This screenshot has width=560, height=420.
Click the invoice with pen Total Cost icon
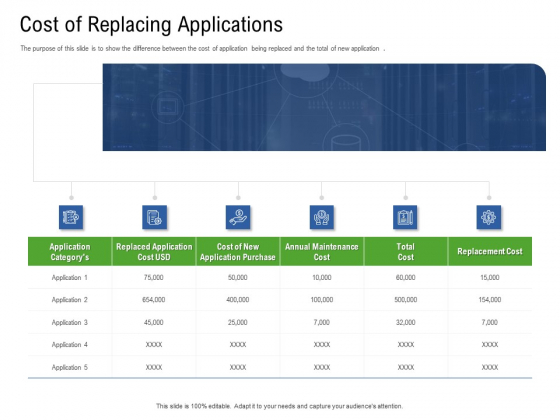pos(405,217)
